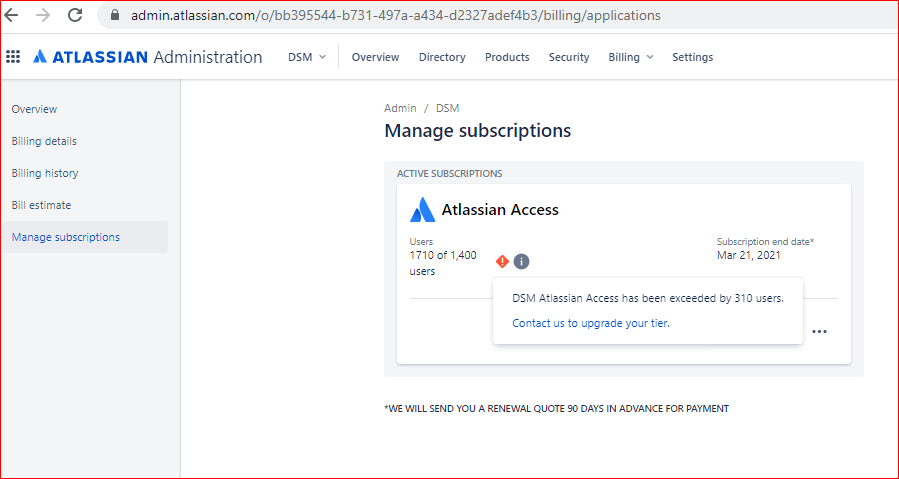
Task: Open Settings in top navigation
Action: (693, 57)
